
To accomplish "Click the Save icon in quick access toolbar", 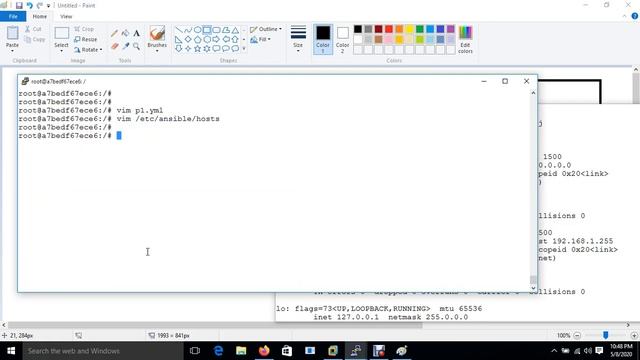I will (x=19, y=5).
